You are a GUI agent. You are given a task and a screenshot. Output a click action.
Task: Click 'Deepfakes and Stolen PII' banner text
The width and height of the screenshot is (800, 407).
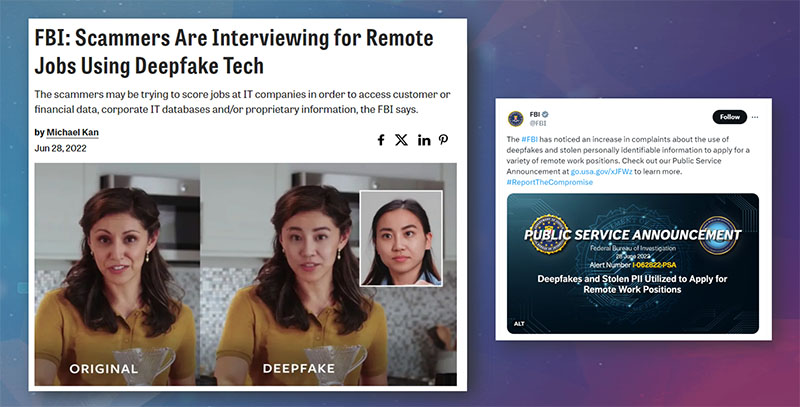pyautogui.click(x=632, y=284)
